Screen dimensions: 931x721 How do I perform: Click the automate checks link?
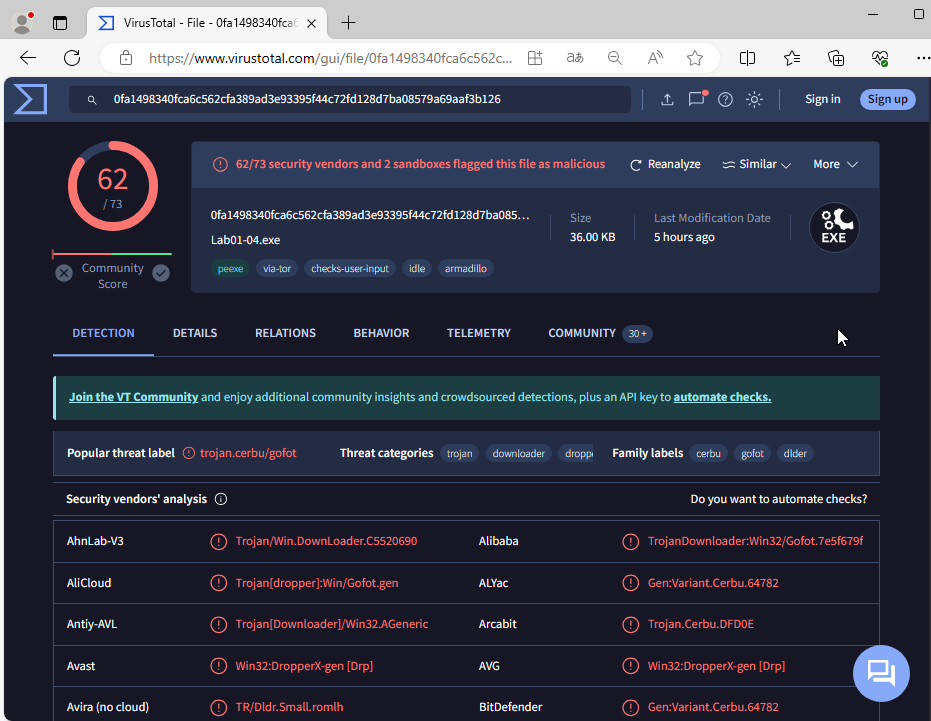[722, 397]
